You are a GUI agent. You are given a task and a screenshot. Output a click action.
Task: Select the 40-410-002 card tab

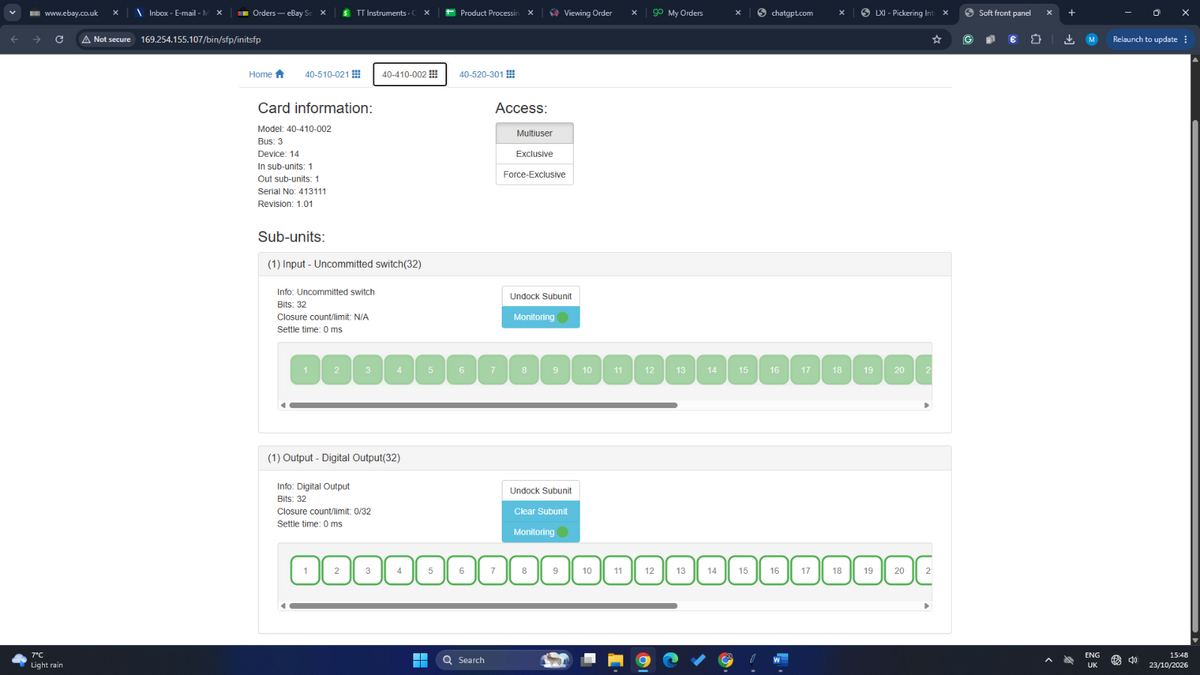(410, 75)
